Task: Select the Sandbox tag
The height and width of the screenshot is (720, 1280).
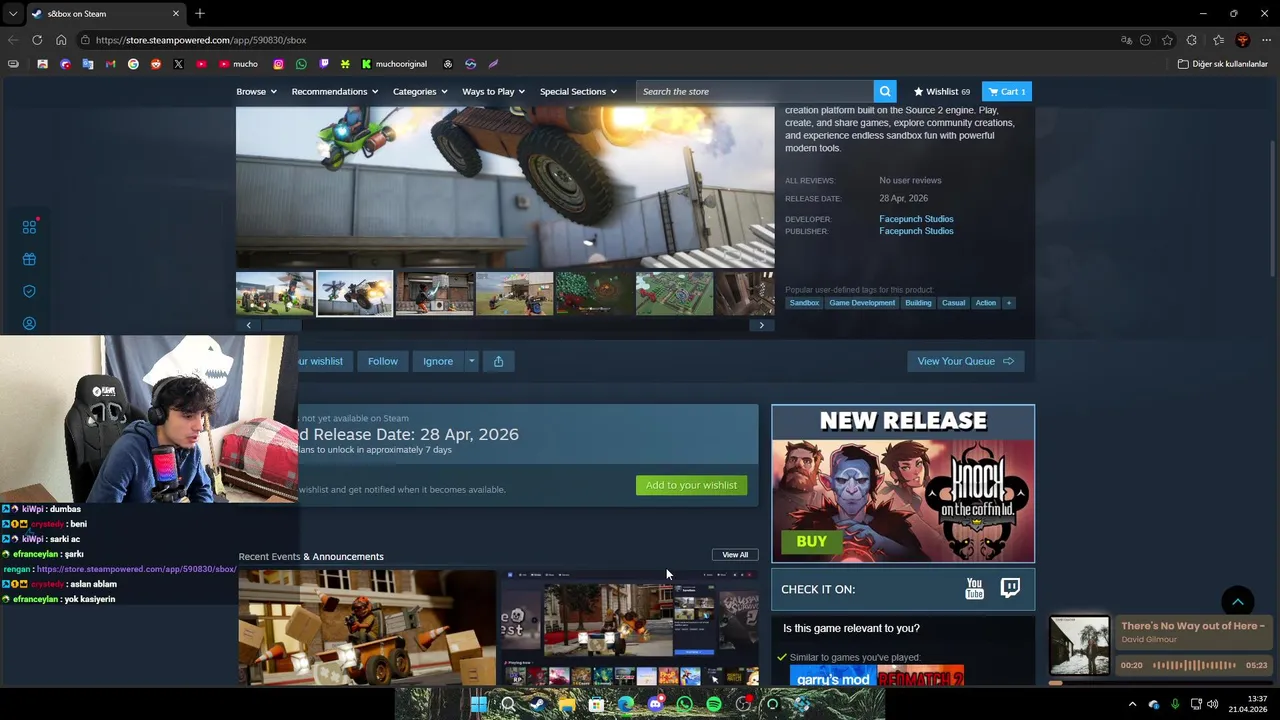Action: coord(804,303)
